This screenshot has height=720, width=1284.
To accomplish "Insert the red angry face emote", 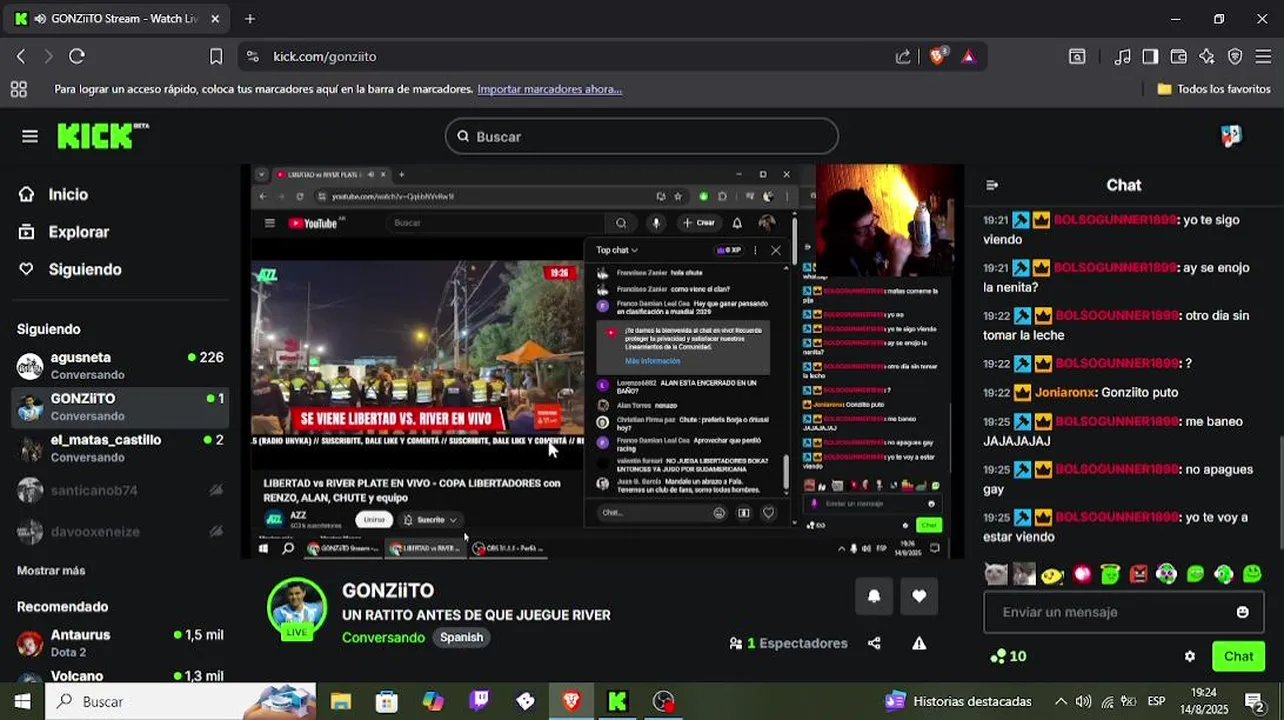I will (x=1139, y=574).
